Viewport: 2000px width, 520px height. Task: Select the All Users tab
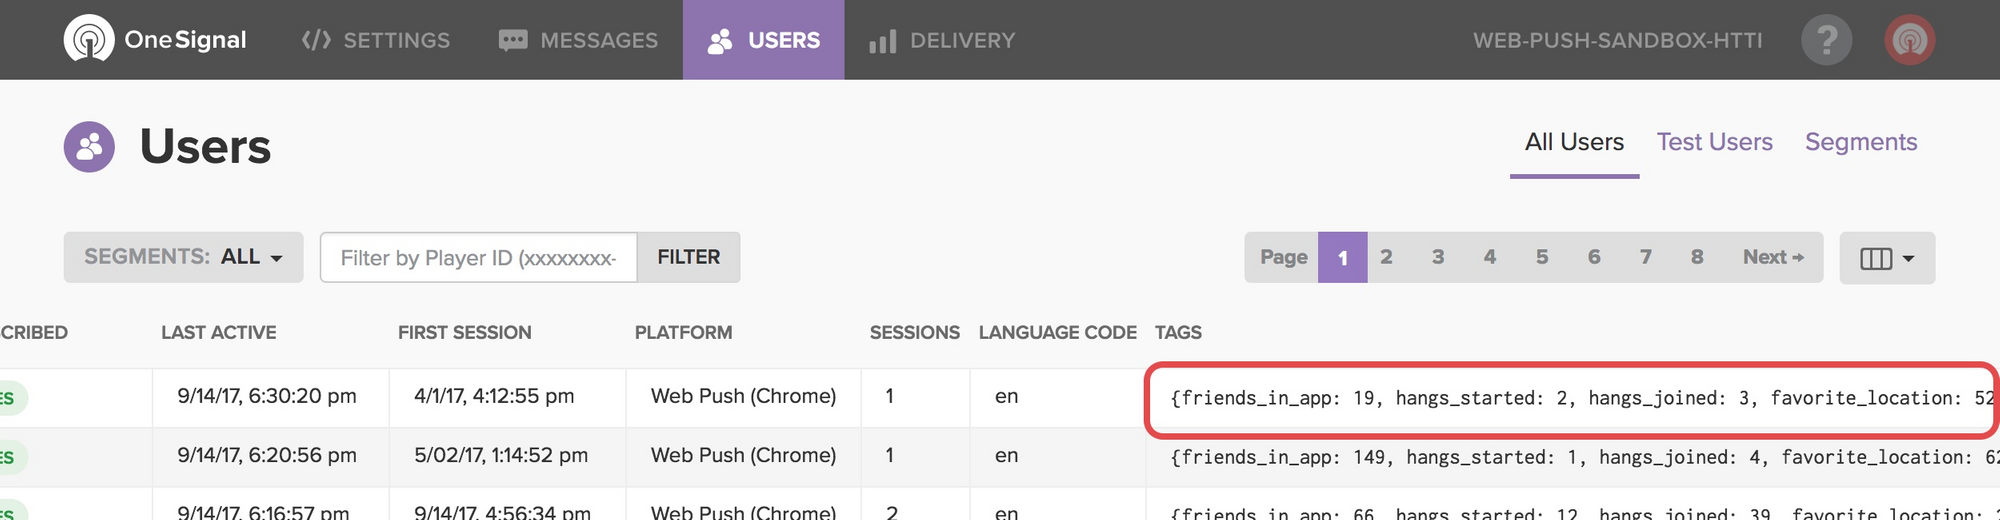[1574, 142]
